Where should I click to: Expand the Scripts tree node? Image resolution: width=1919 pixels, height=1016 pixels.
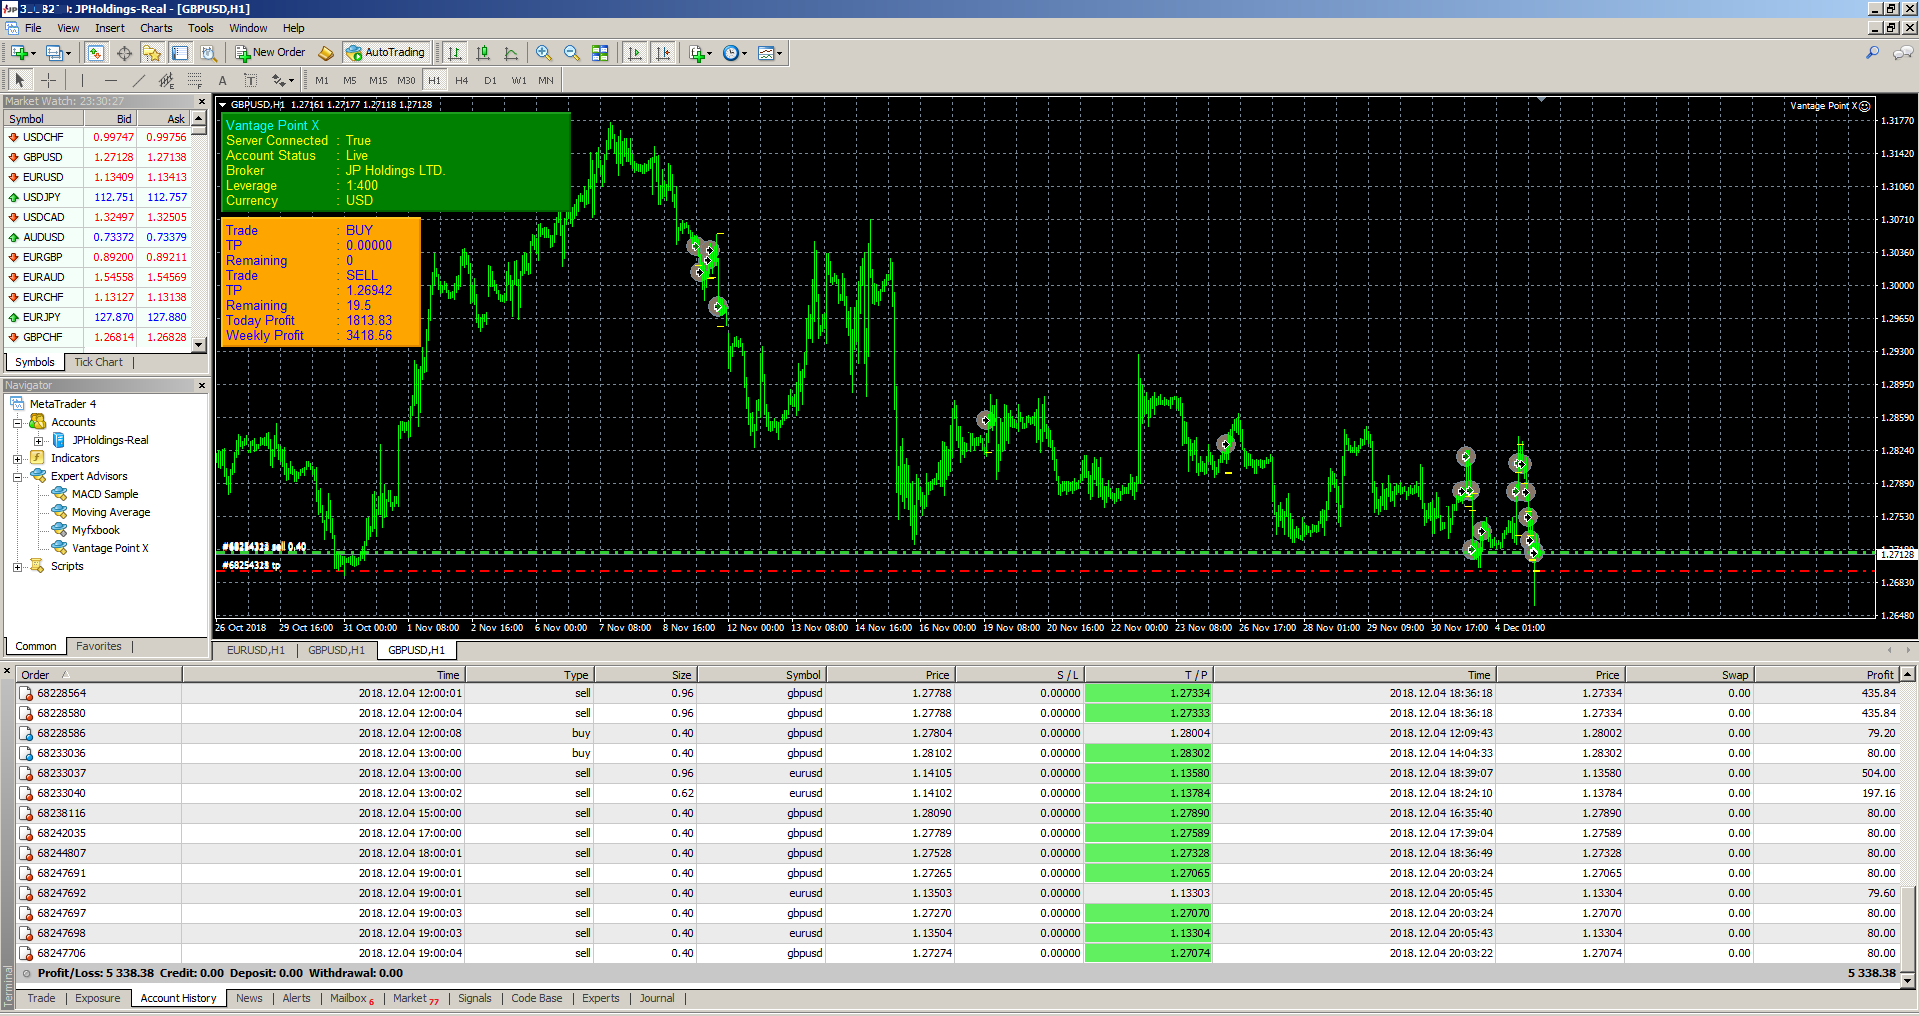coord(17,567)
